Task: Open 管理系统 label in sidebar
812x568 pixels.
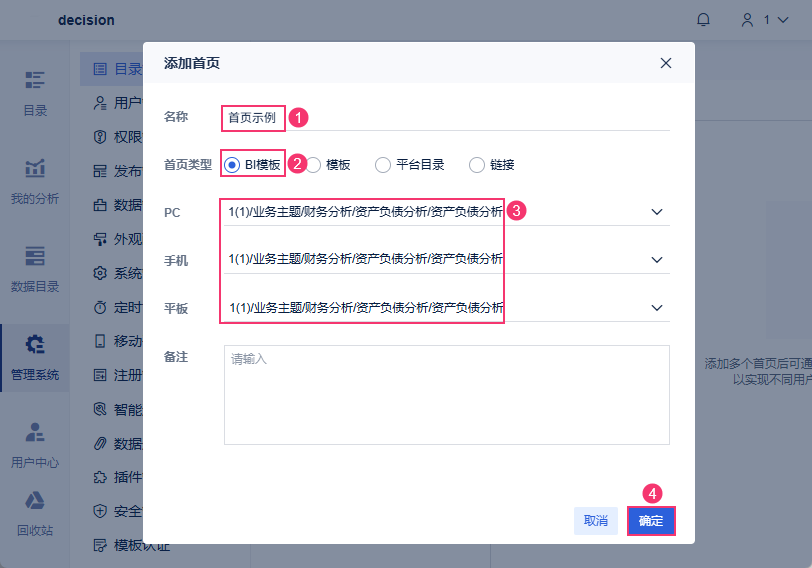Action: (35, 374)
